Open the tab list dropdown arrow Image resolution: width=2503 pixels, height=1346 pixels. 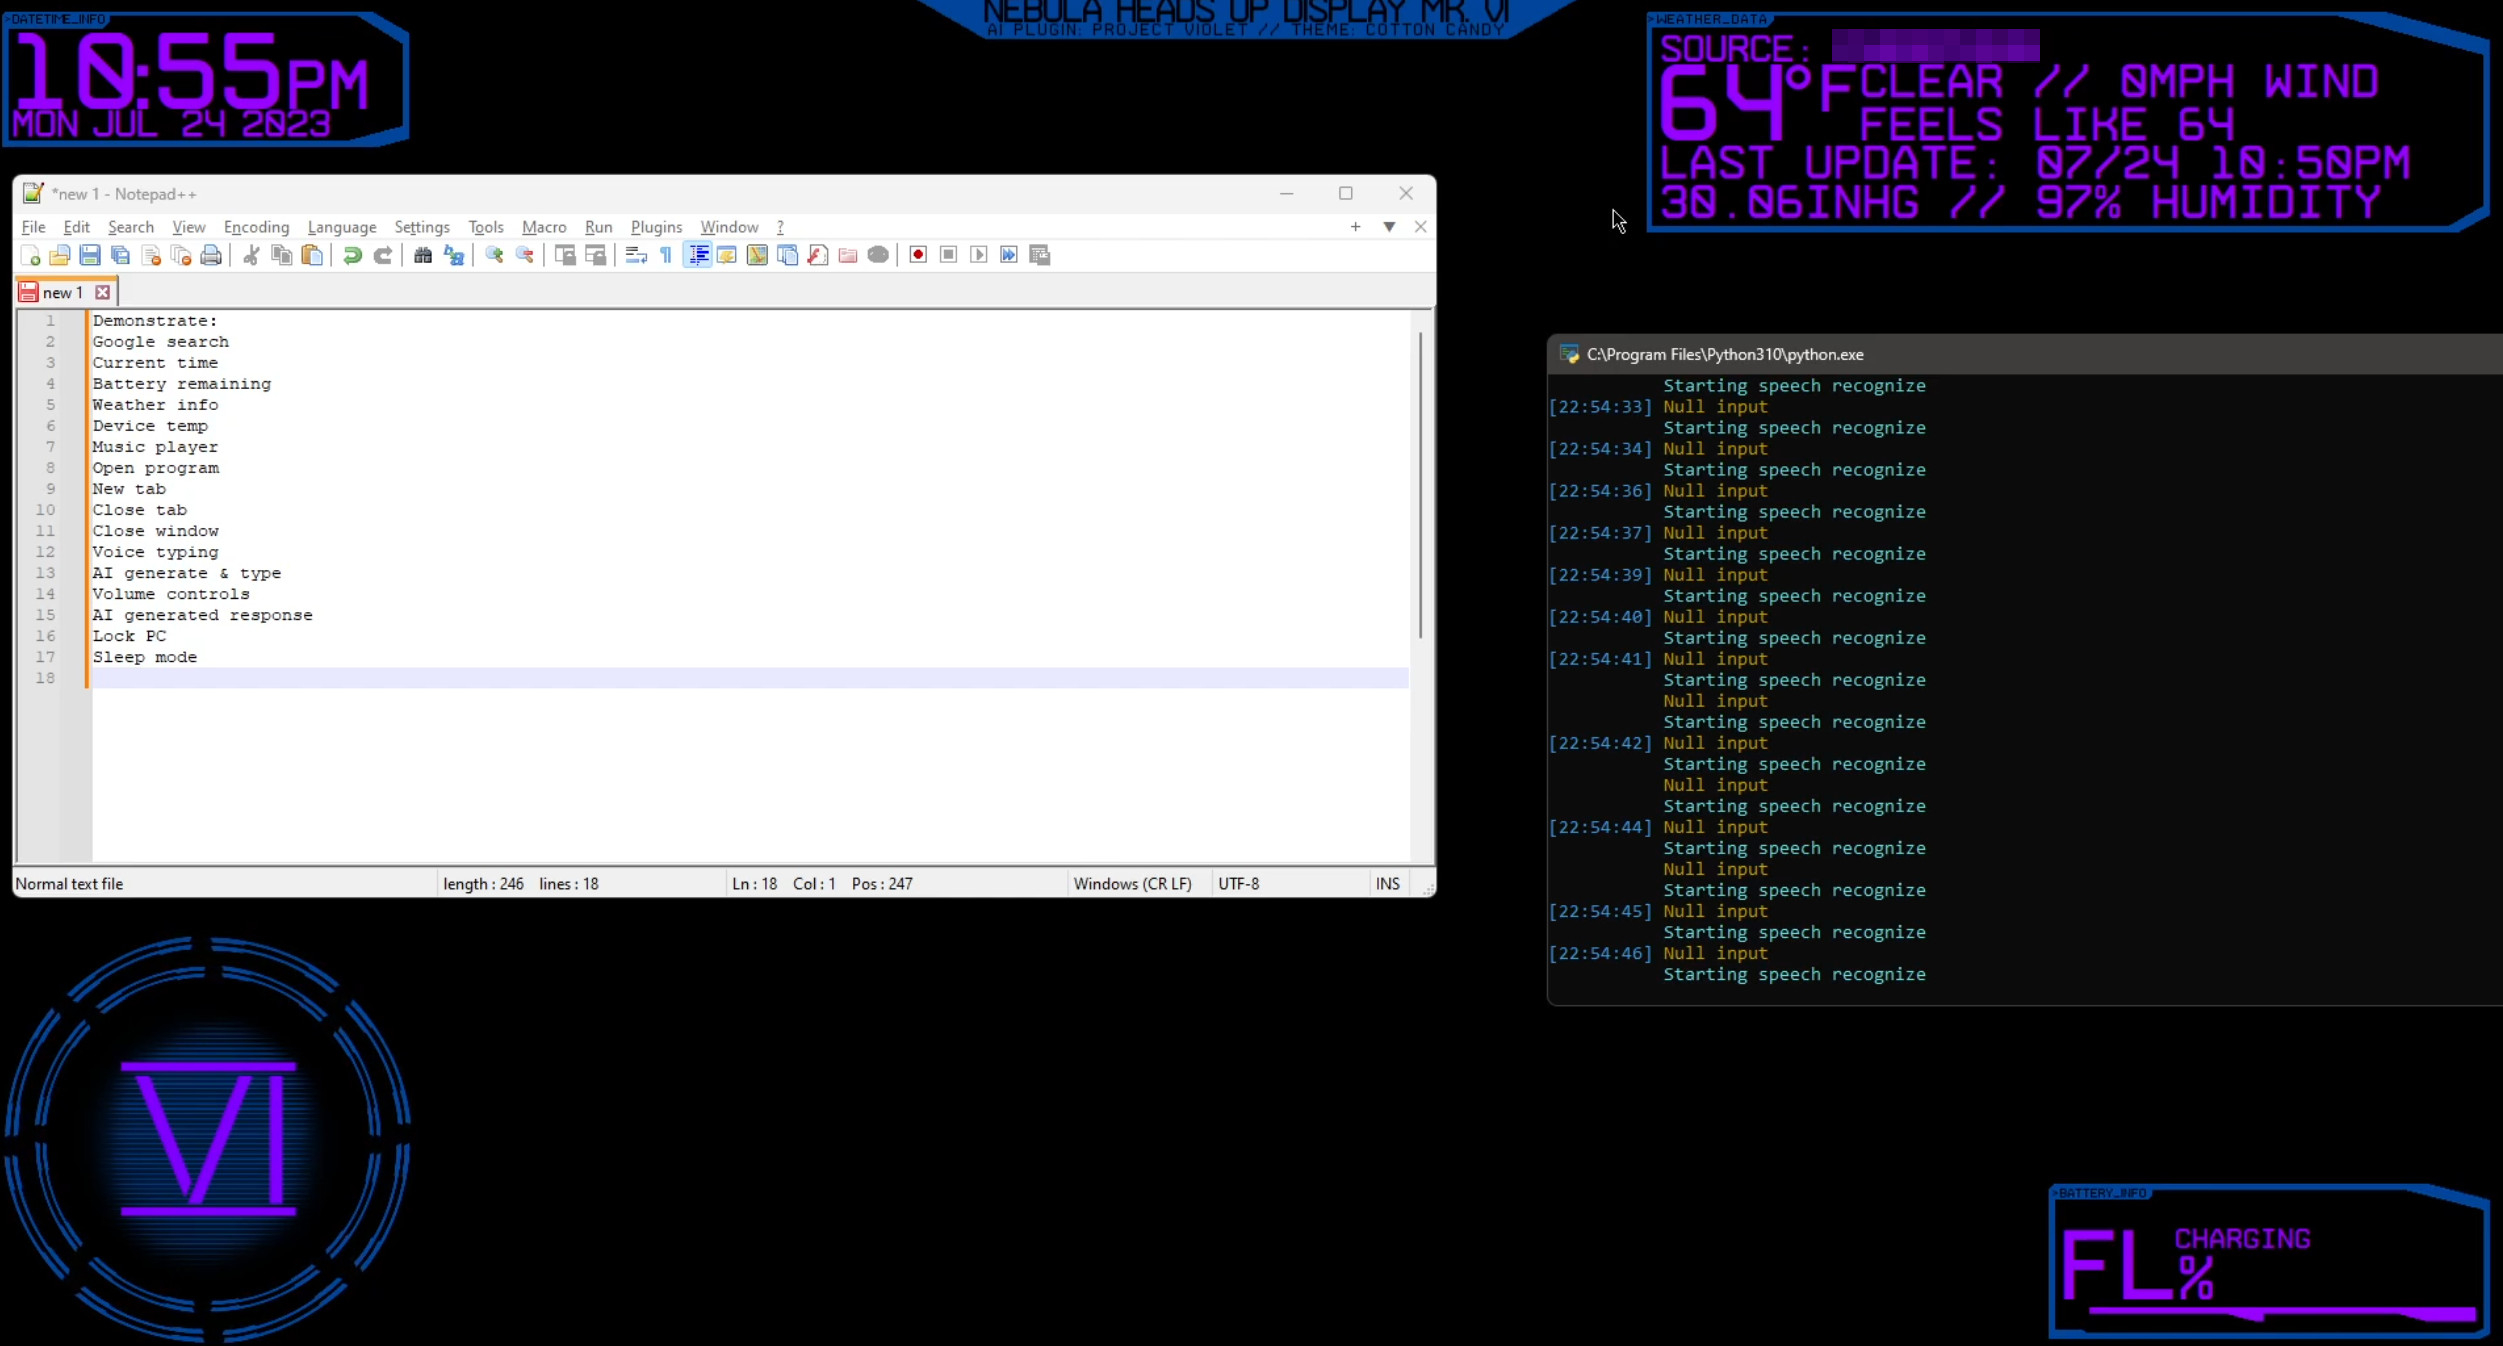1389,227
